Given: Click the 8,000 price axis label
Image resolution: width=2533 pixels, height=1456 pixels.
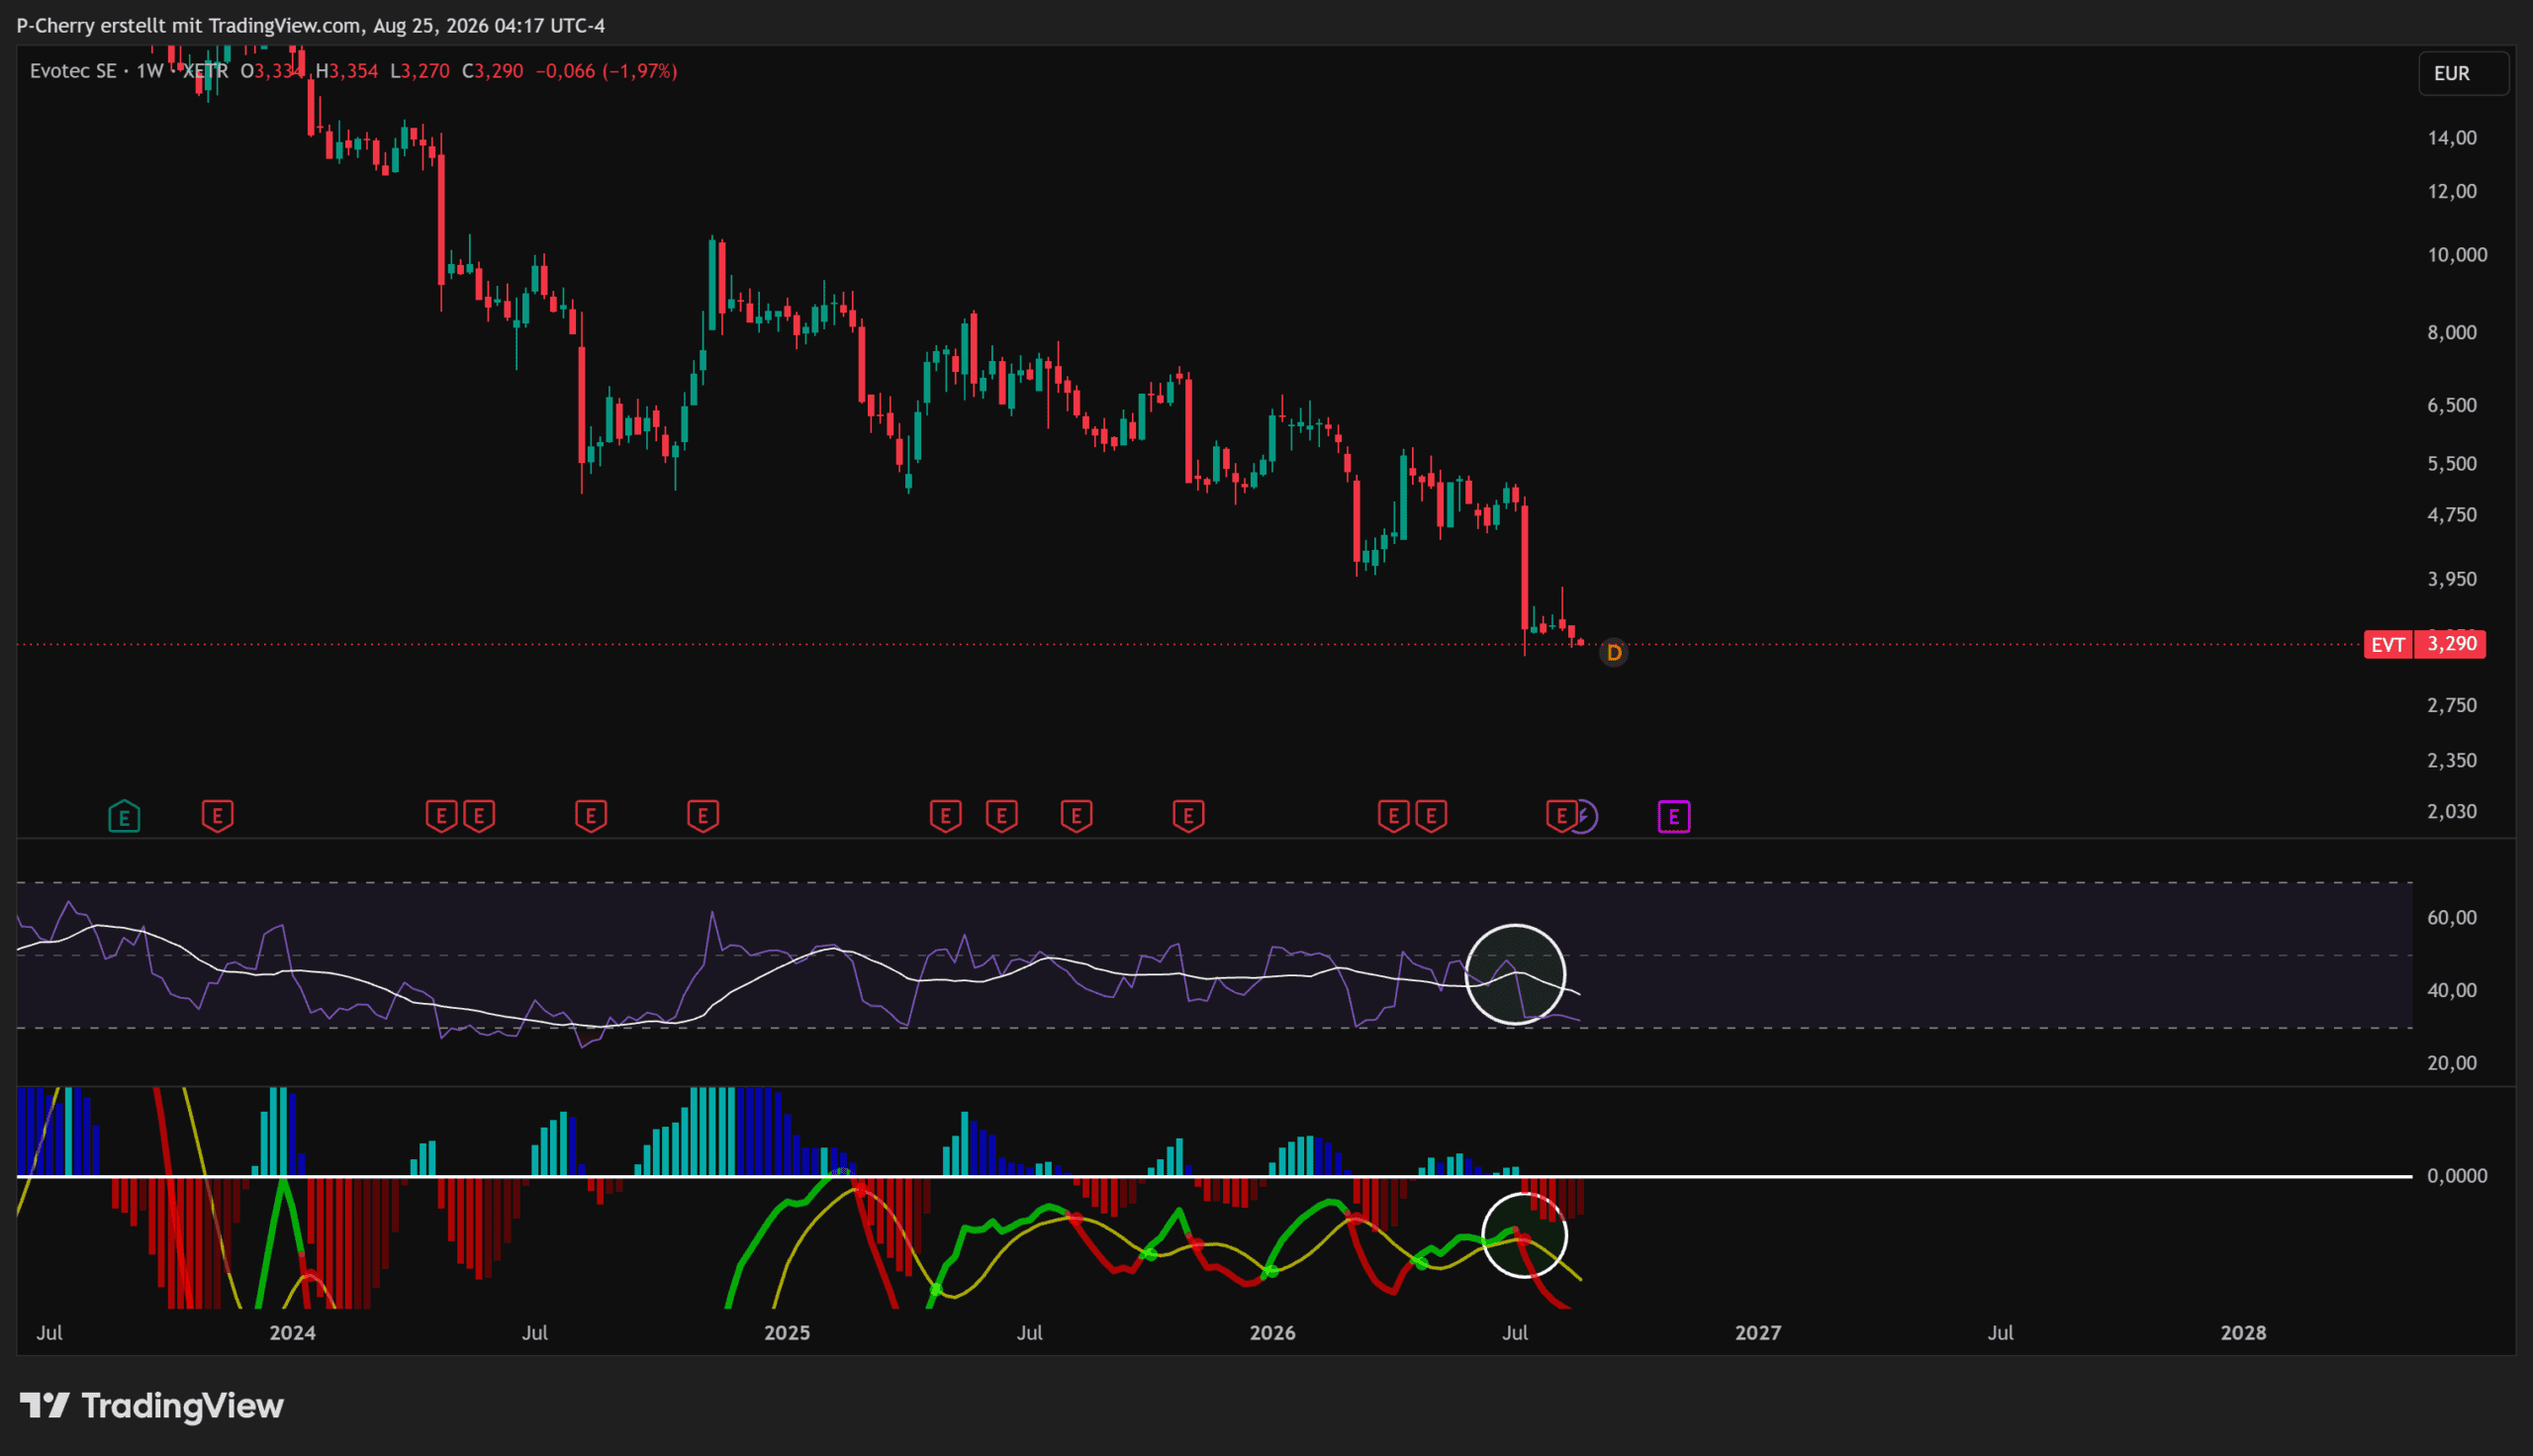Looking at the screenshot, I should tap(2453, 332).
